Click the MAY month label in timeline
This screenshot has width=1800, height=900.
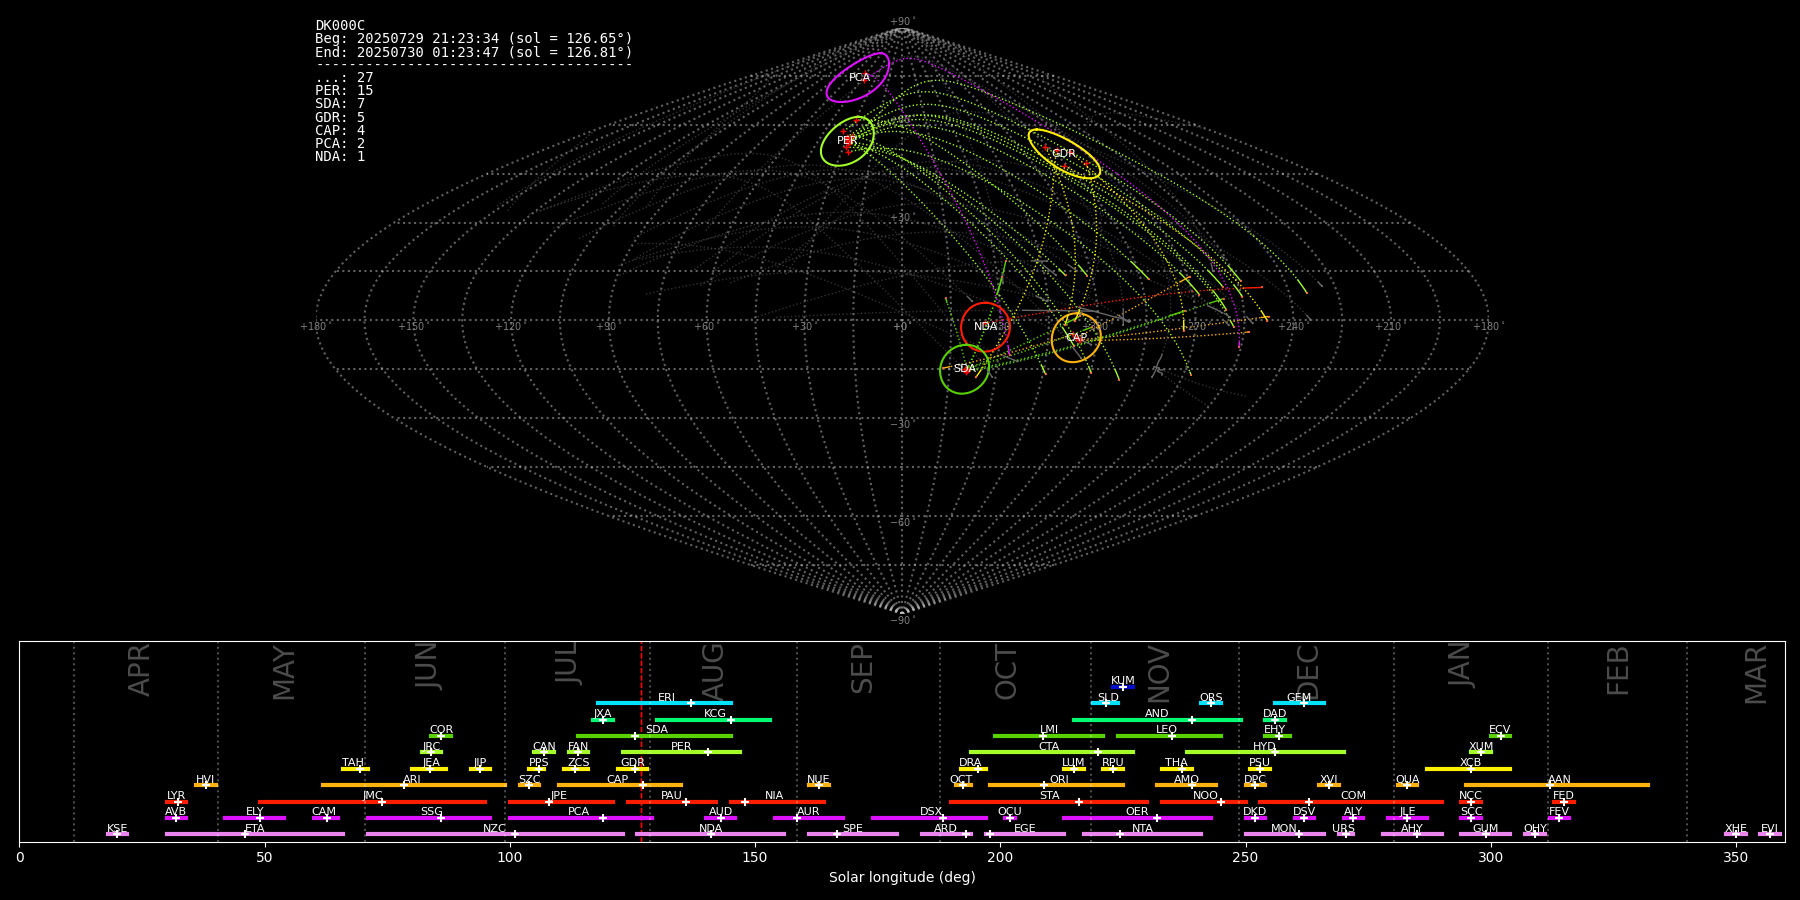284,673
